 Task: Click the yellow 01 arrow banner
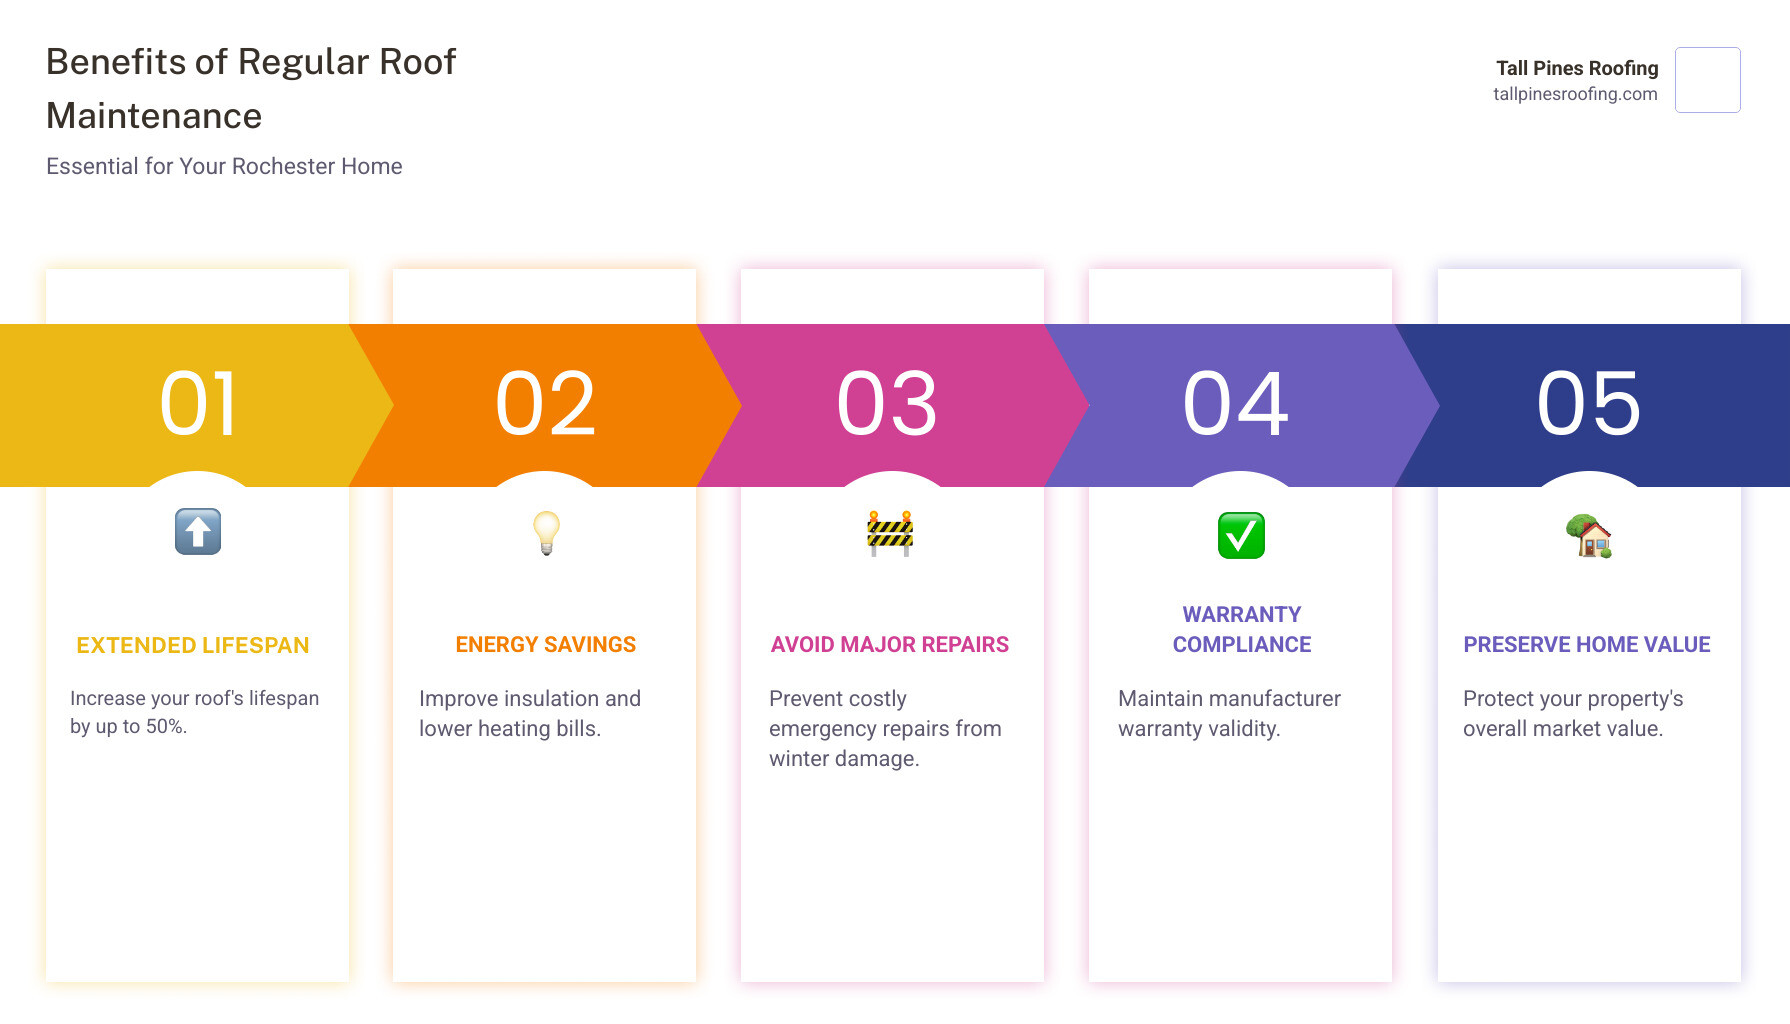198,405
